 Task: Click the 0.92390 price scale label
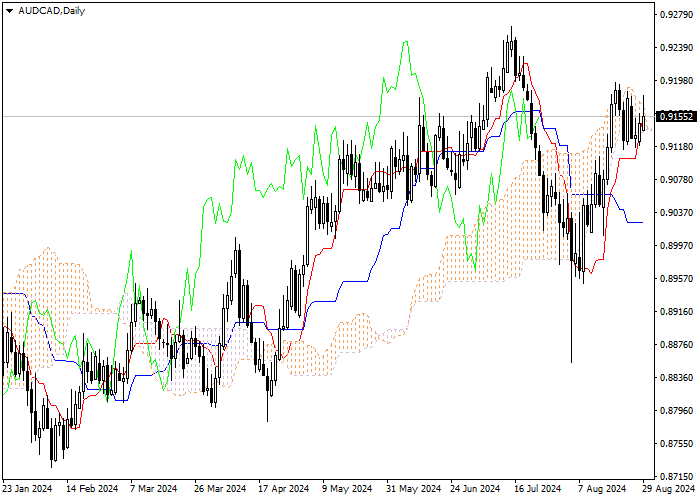[x=677, y=48]
